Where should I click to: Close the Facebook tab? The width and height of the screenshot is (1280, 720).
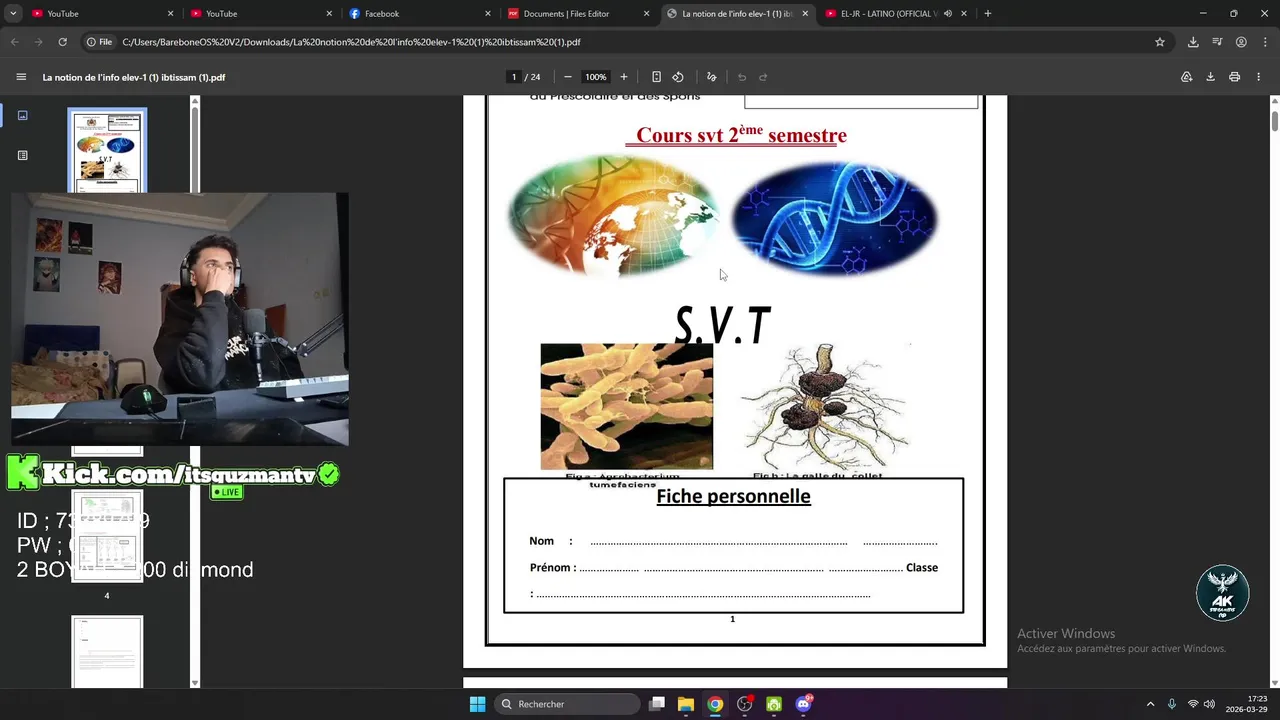tap(488, 13)
